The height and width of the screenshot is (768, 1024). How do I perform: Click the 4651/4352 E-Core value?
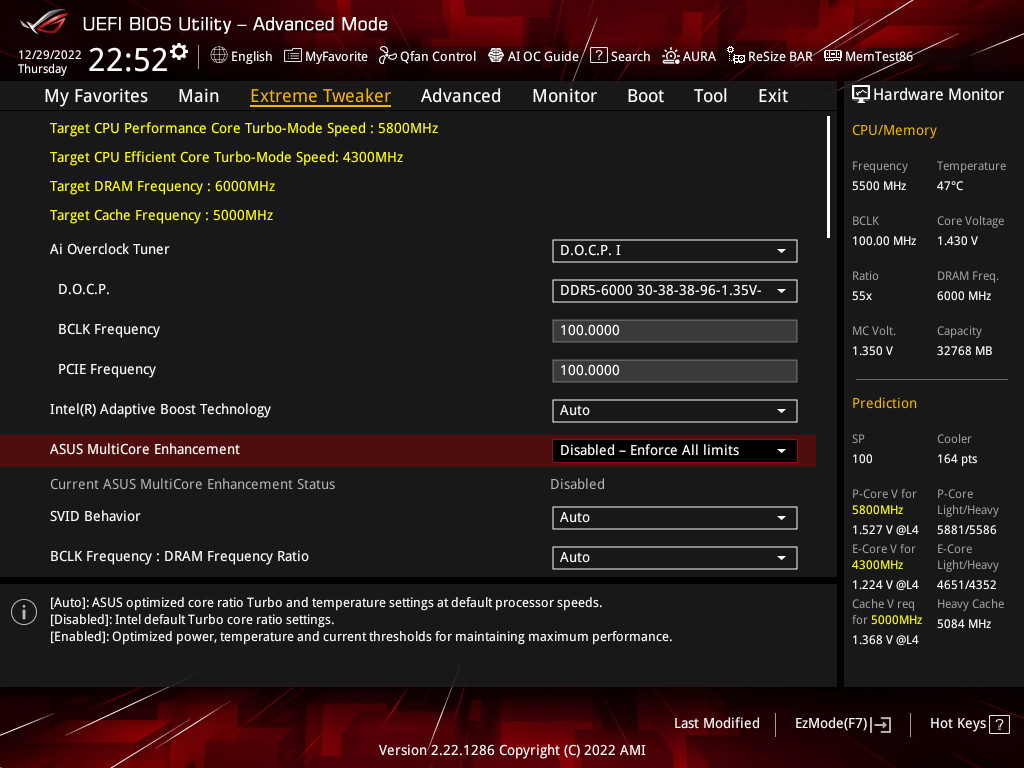click(967, 584)
